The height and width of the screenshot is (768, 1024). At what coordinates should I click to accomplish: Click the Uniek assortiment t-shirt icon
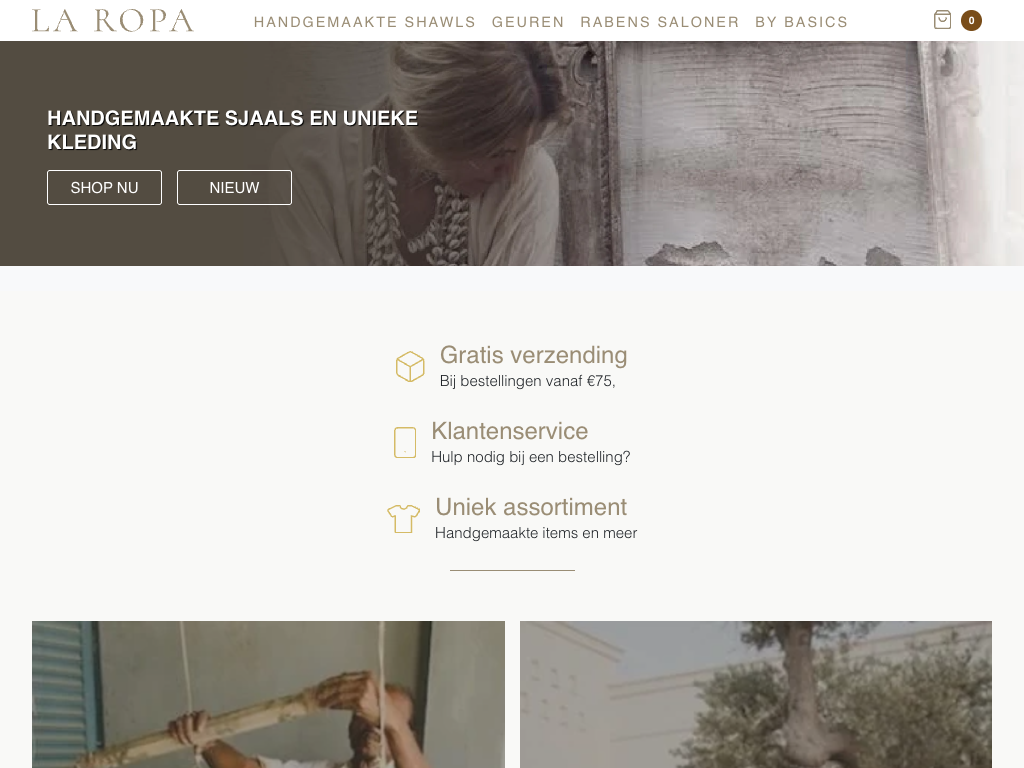(404, 519)
